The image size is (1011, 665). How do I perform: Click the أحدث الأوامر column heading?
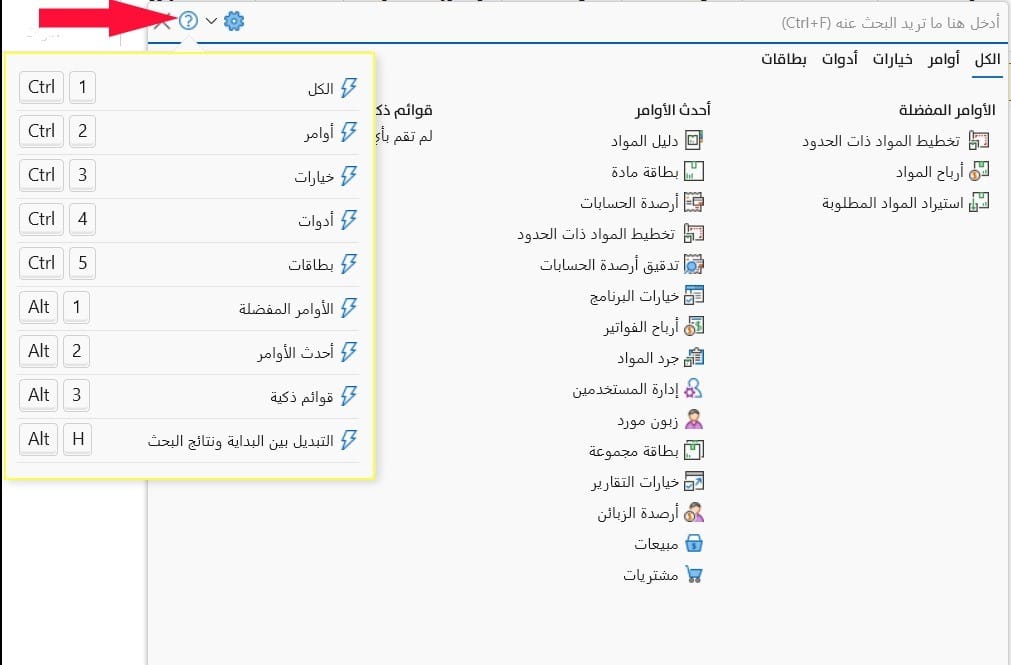point(672,110)
